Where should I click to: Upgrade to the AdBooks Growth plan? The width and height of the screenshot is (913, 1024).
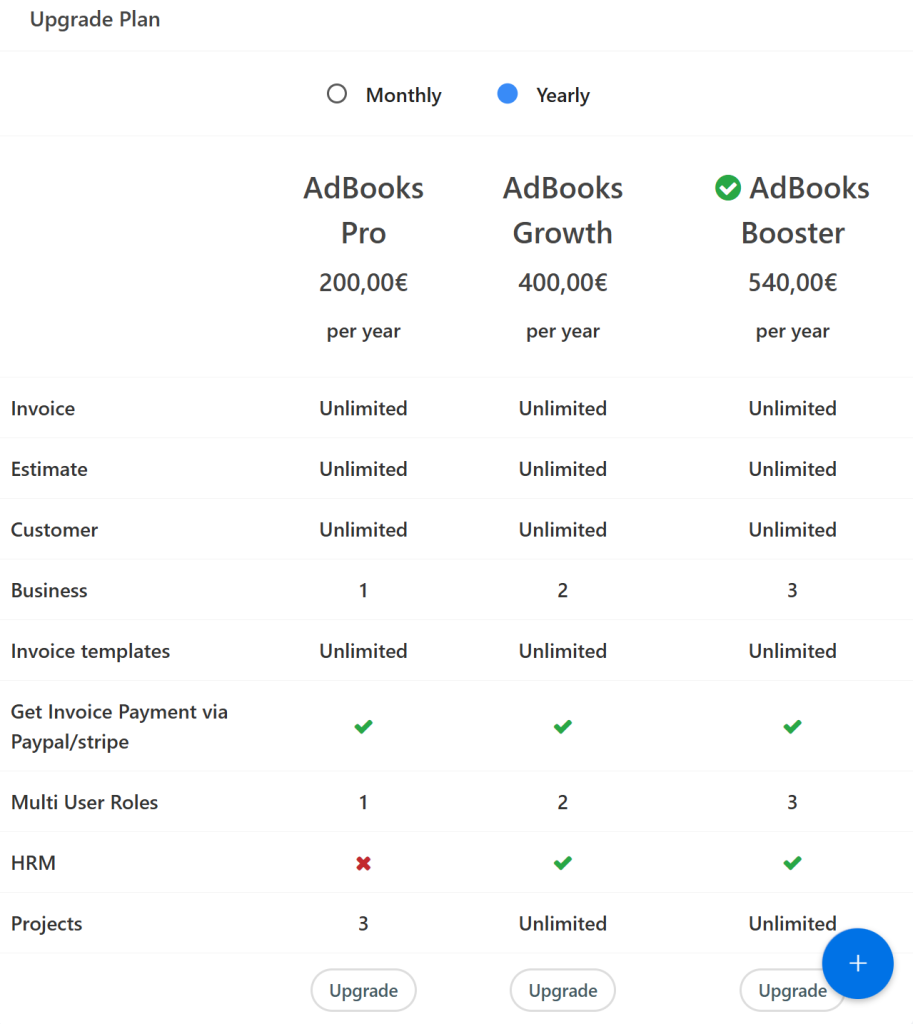[x=562, y=991]
